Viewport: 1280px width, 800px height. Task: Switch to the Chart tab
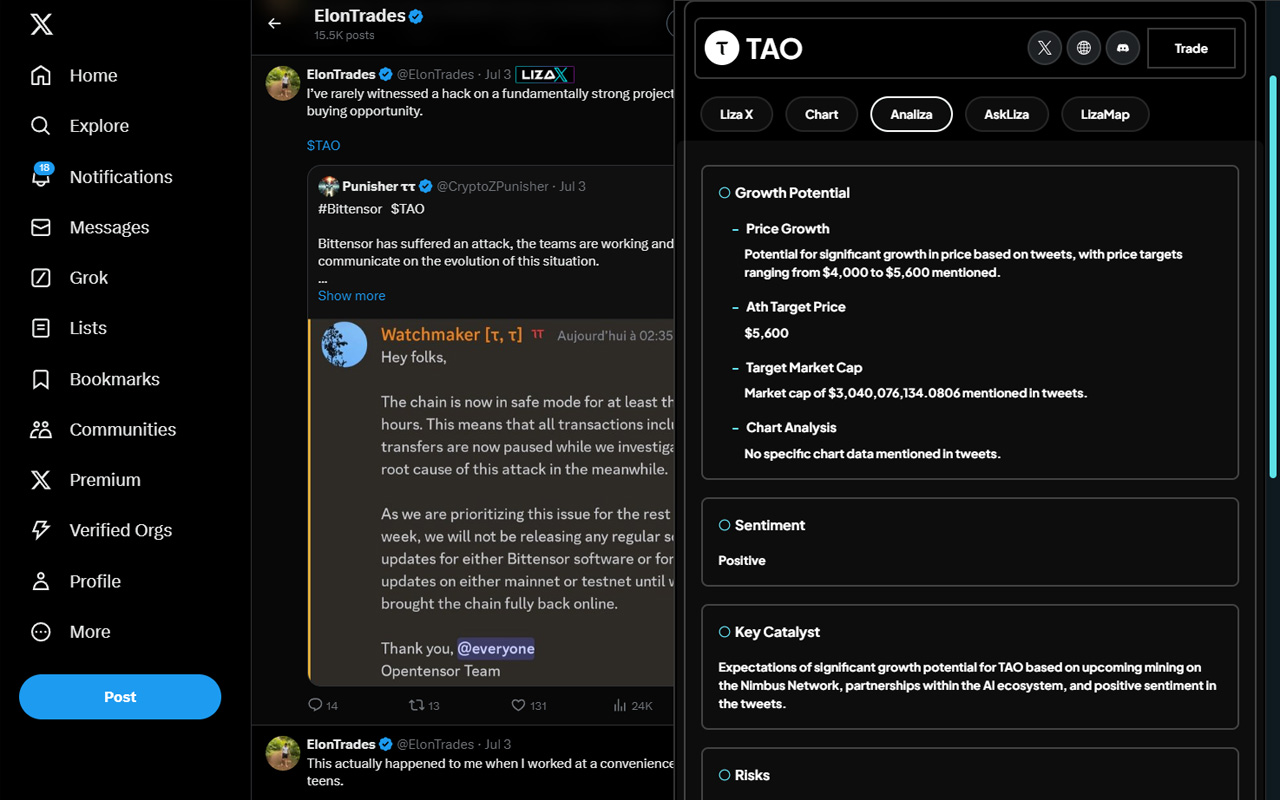(821, 114)
